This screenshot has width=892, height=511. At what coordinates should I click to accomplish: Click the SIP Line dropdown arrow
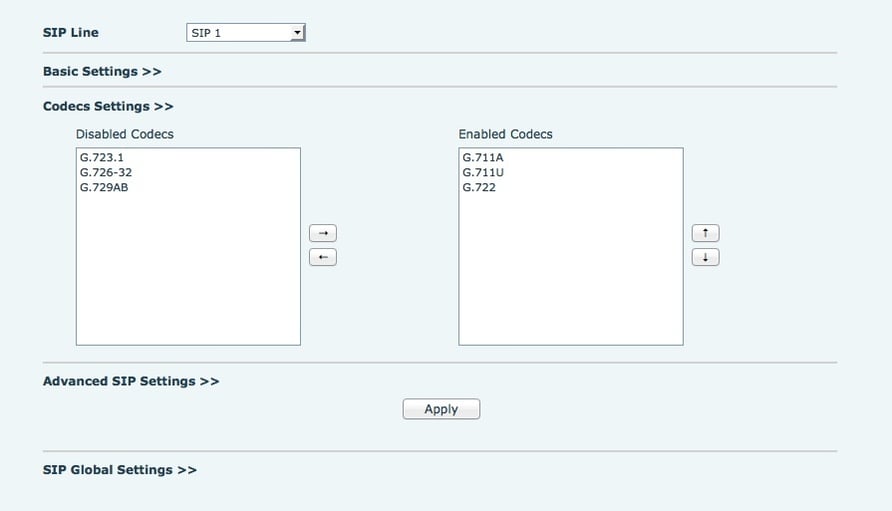[298, 32]
